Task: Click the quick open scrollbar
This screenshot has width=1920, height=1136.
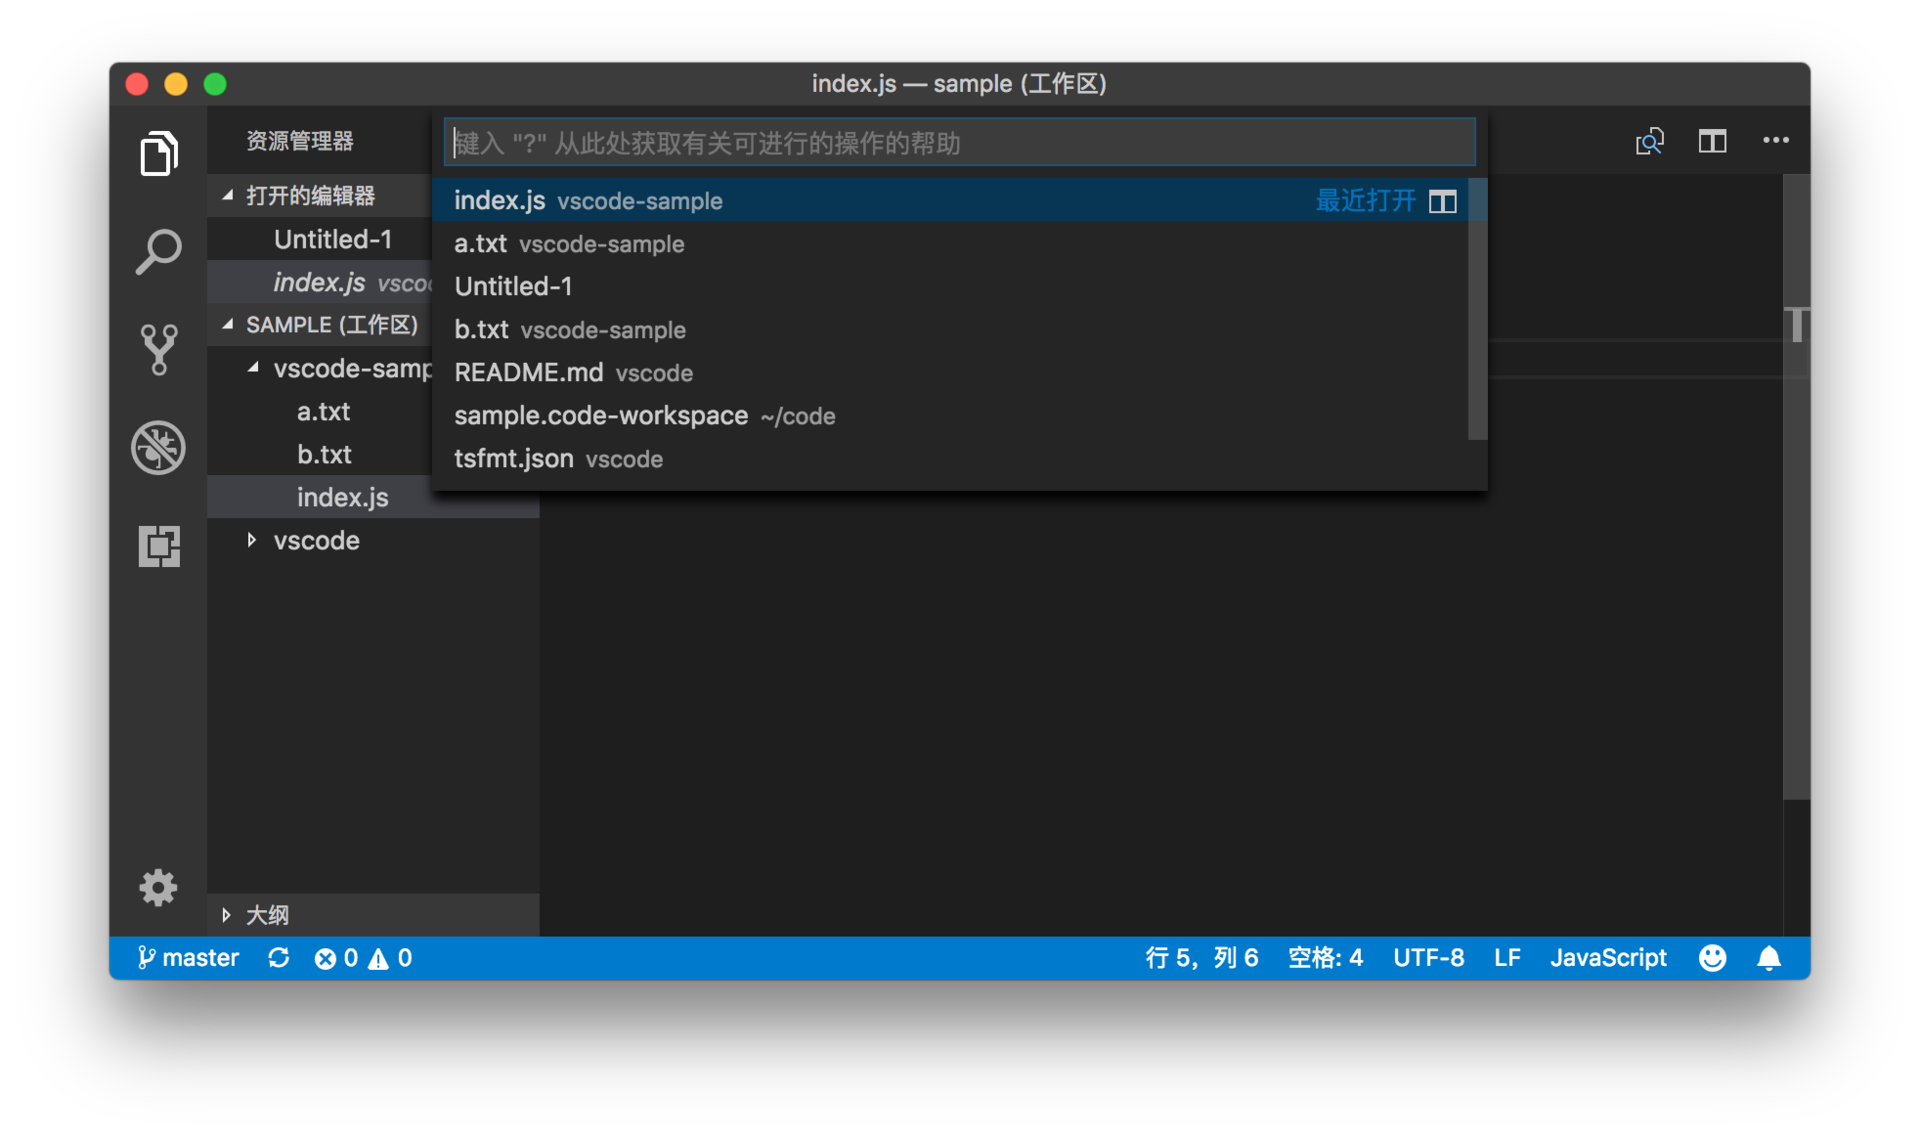Action: [1476, 308]
